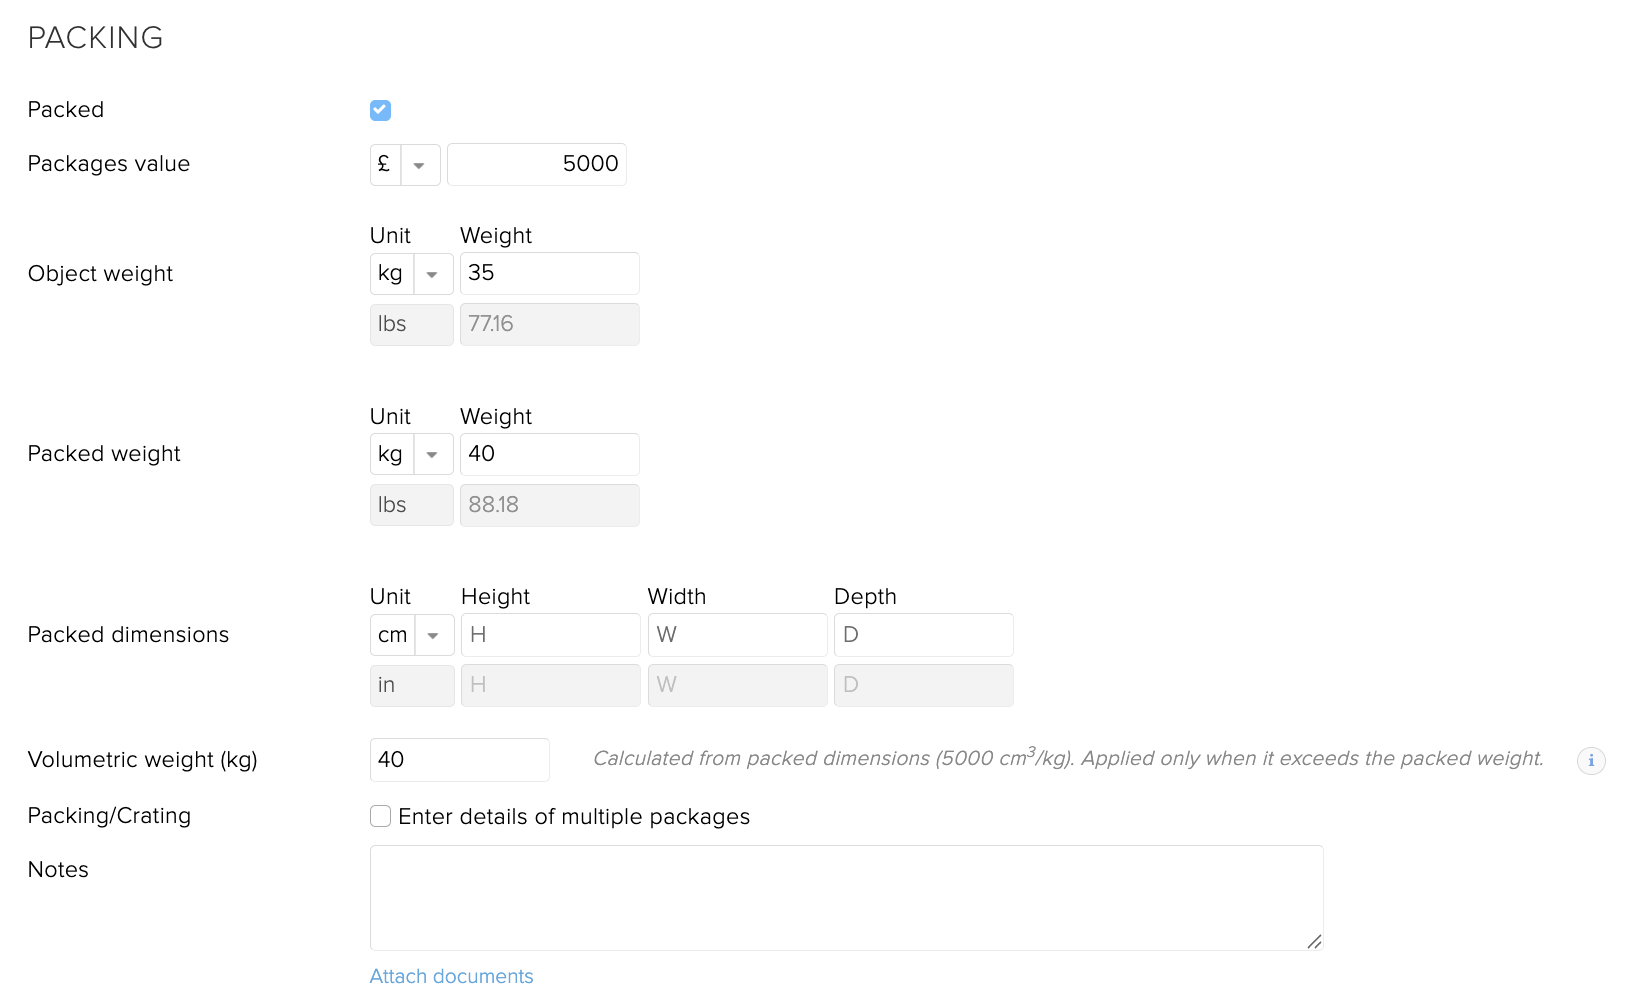Click the Packed weight lbs converted field
Image resolution: width=1648 pixels, height=1006 pixels.
549,506
